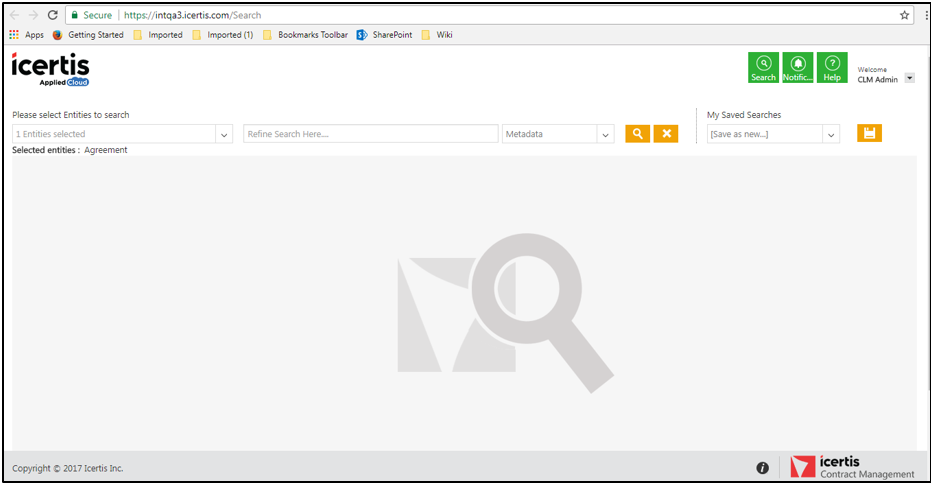This screenshot has height=485, width=931.
Task: Reload the page with refresh icon
Action: [x=53, y=15]
